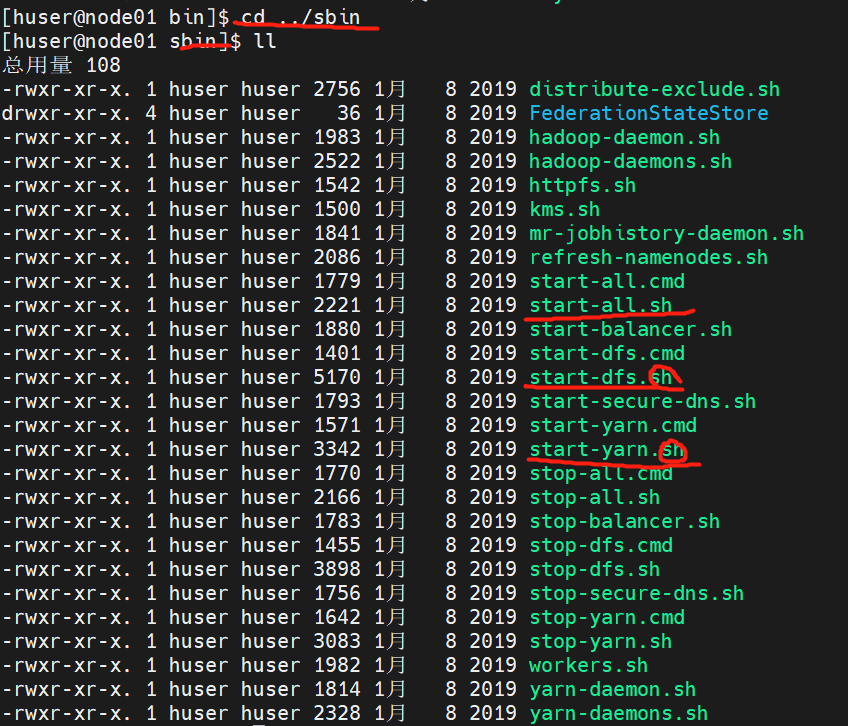Click the file size 3342
The image size is (848, 726).
(x=337, y=449)
